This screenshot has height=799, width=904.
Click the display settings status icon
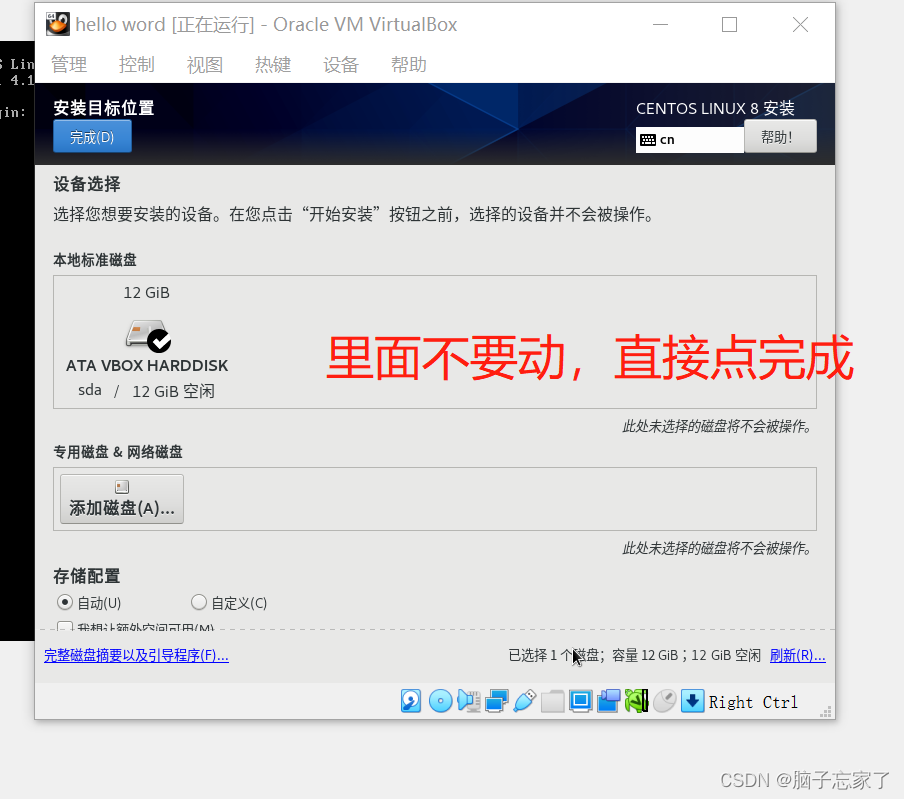click(581, 701)
